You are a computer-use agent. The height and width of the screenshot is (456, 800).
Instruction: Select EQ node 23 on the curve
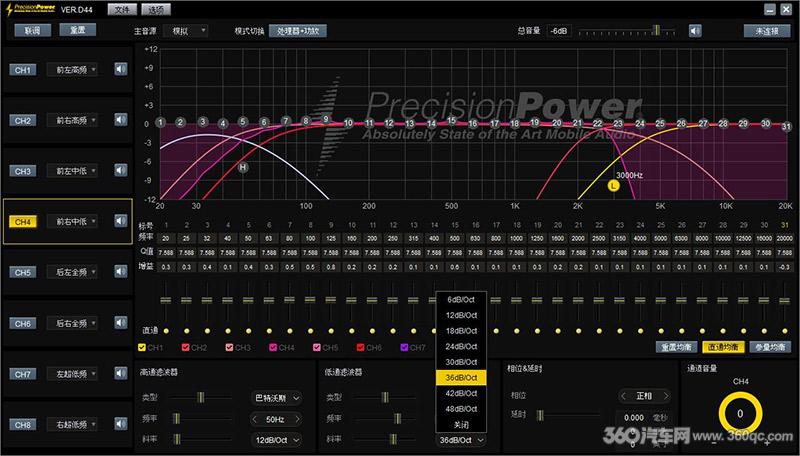[618, 123]
